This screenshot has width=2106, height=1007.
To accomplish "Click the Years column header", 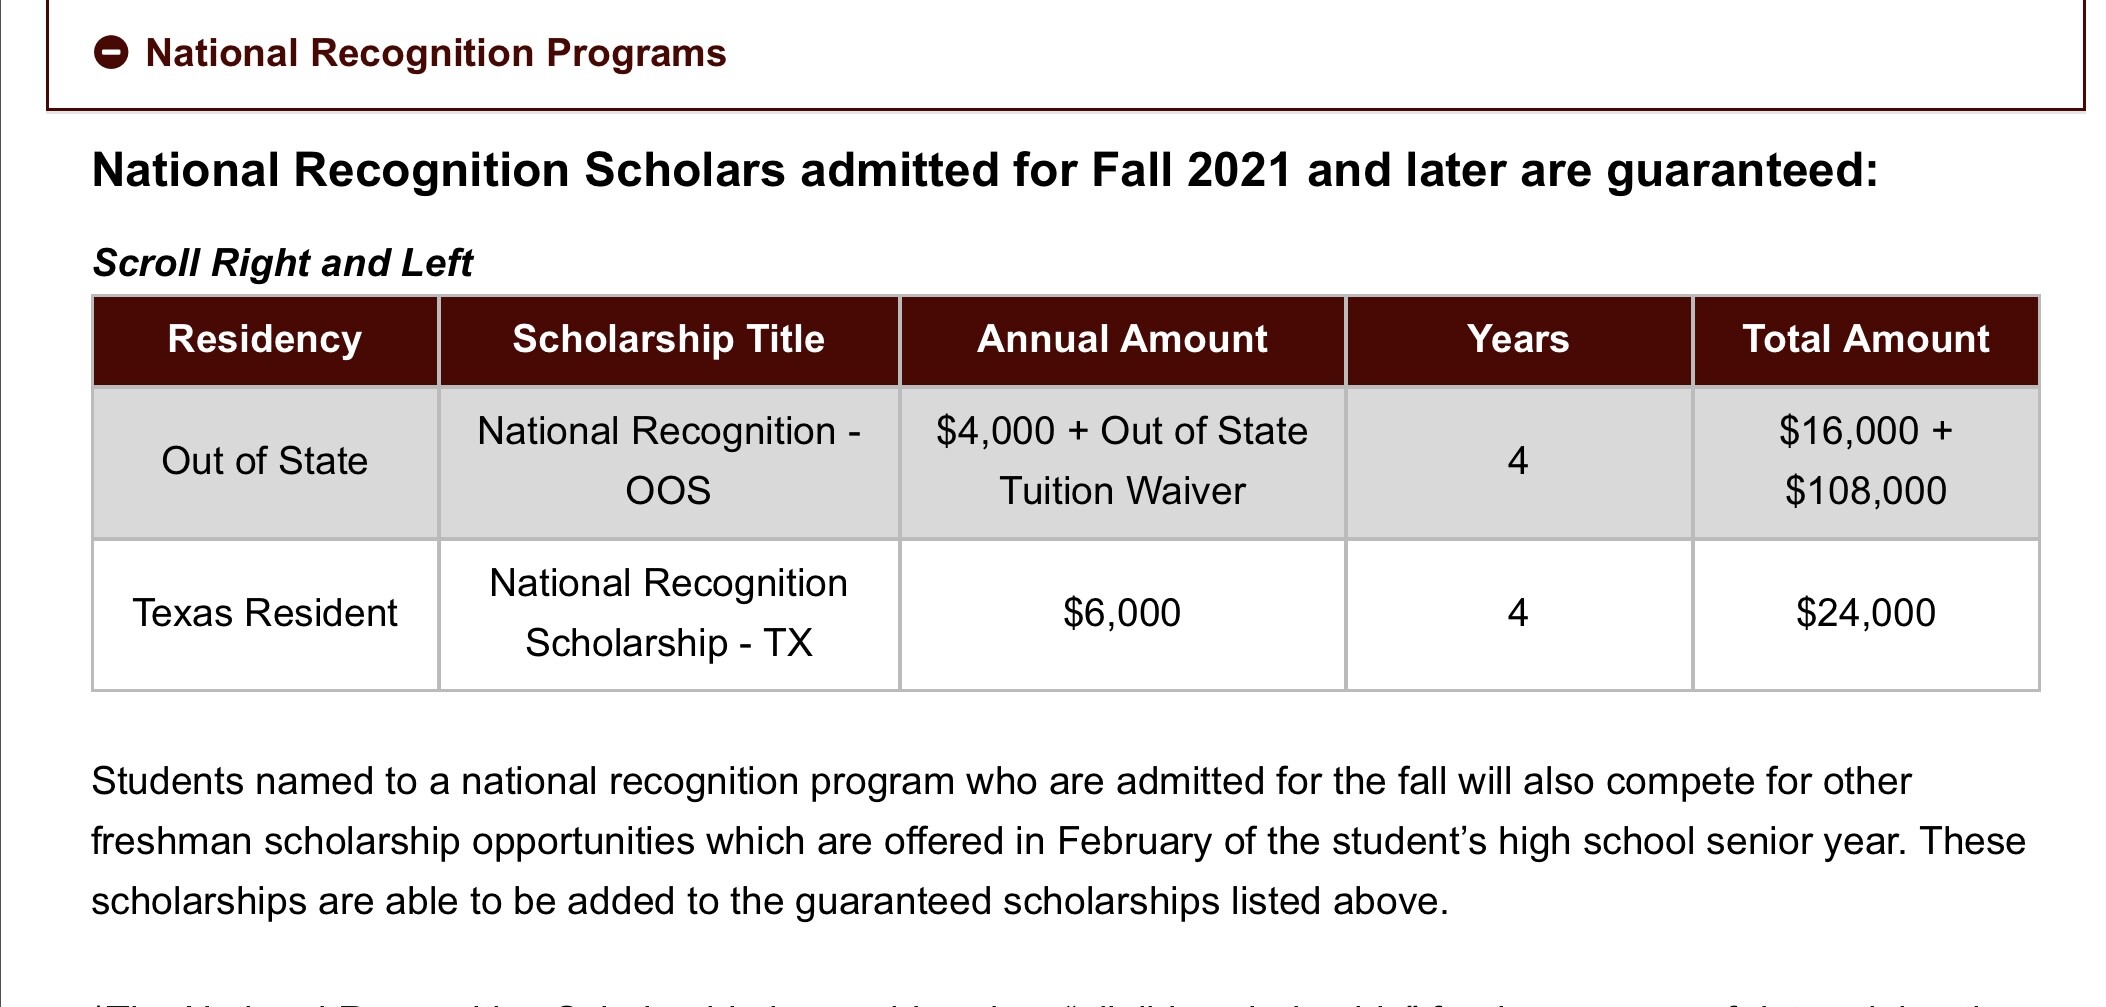I will [1518, 340].
